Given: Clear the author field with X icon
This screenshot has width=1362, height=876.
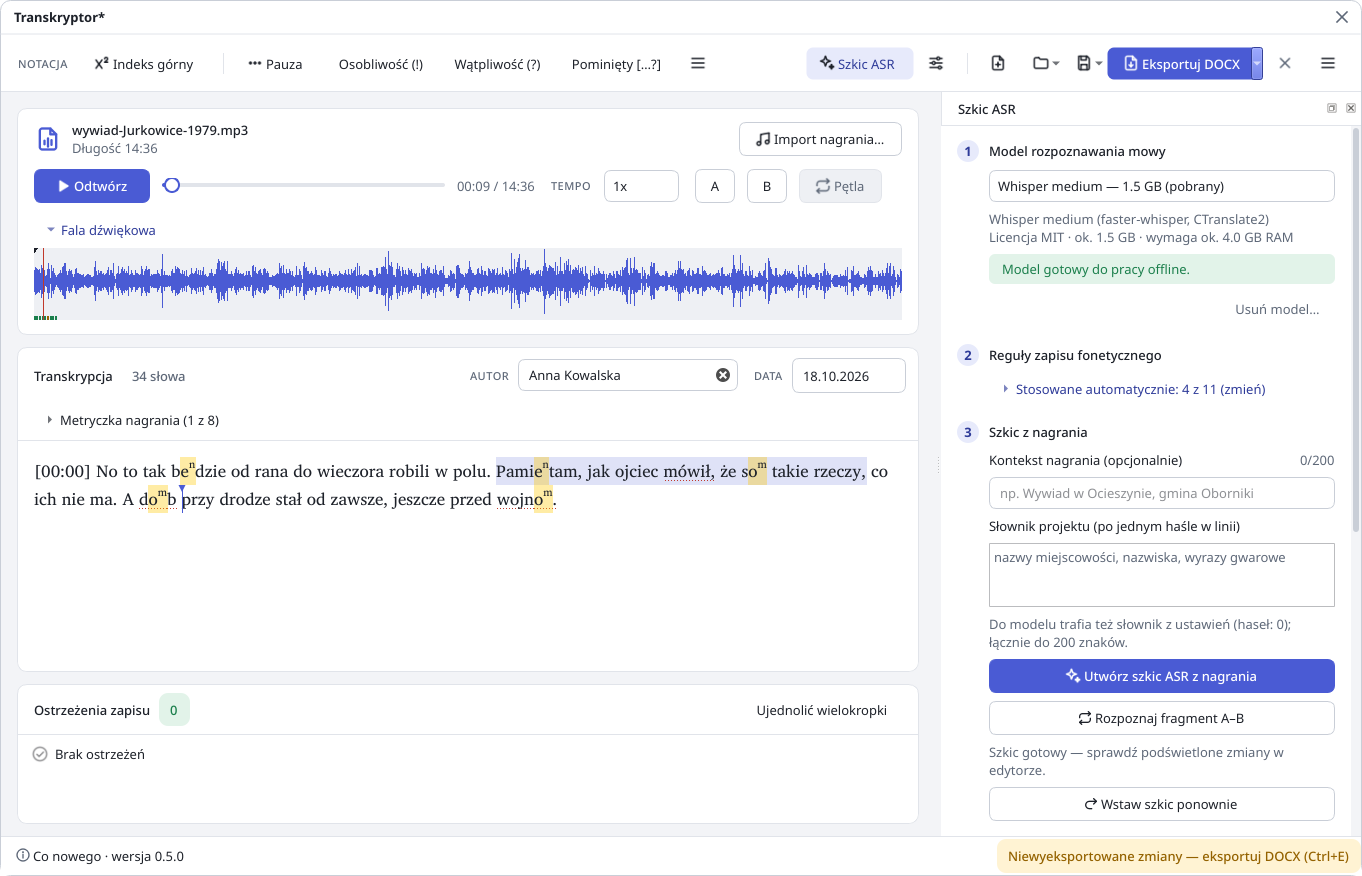Looking at the screenshot, I should click(x=722, y=376).
